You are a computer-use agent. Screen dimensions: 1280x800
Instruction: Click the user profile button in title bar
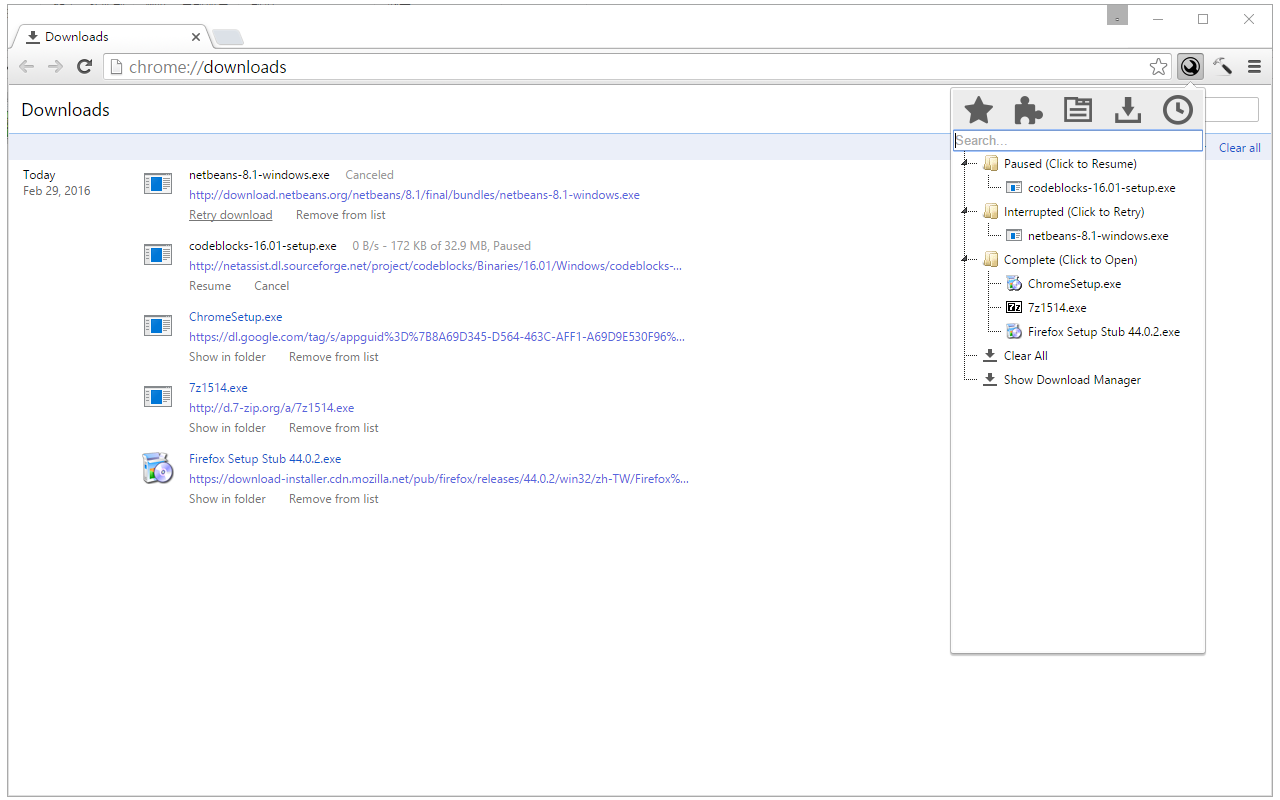coord(1117,15)
